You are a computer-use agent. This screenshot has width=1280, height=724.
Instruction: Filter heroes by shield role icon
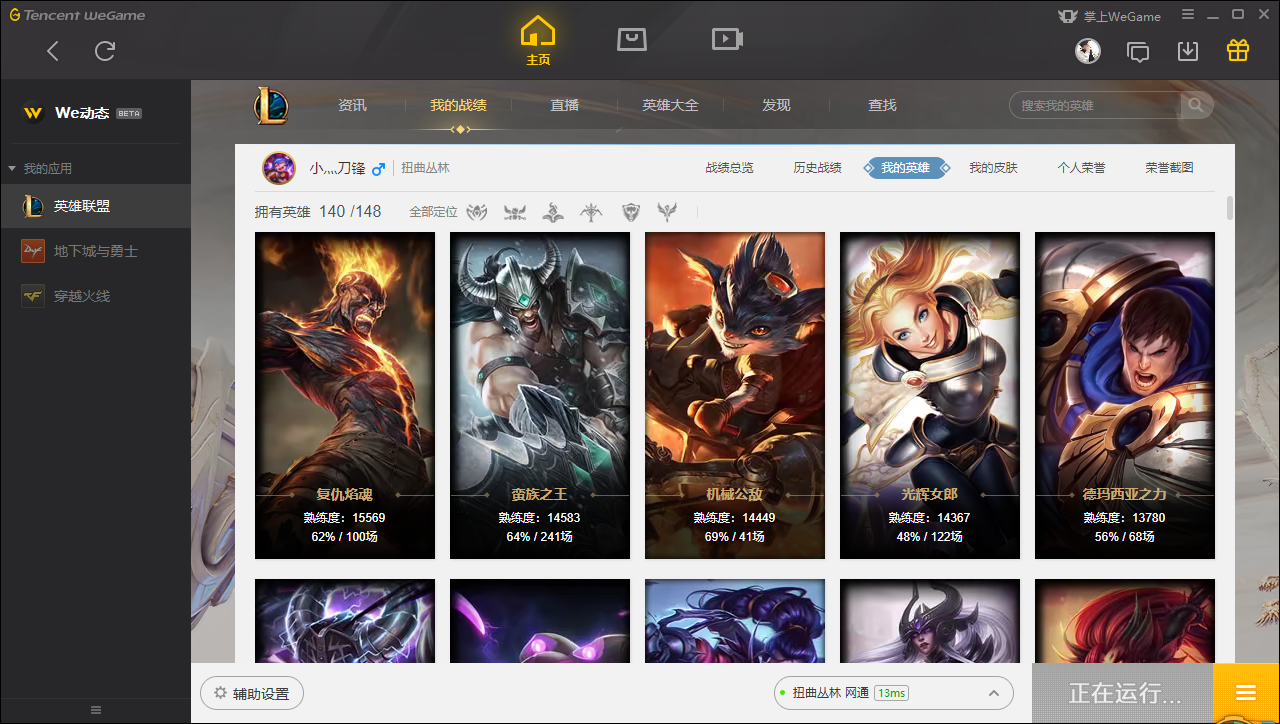tap(630, 212)
